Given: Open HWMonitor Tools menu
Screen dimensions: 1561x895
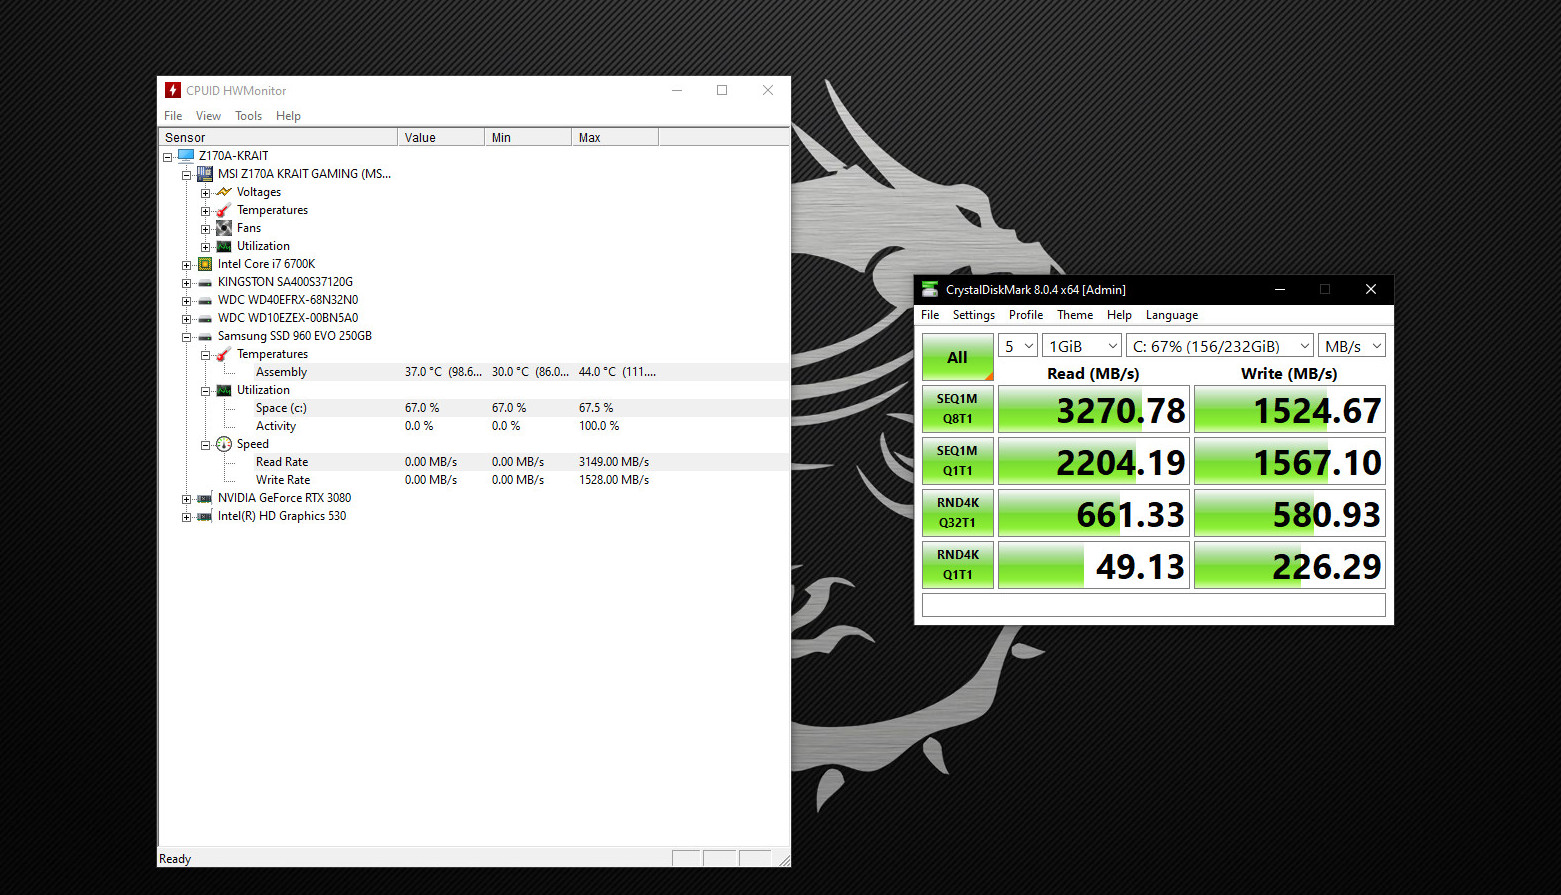Looking at the screenshot, I should (248, 116).
